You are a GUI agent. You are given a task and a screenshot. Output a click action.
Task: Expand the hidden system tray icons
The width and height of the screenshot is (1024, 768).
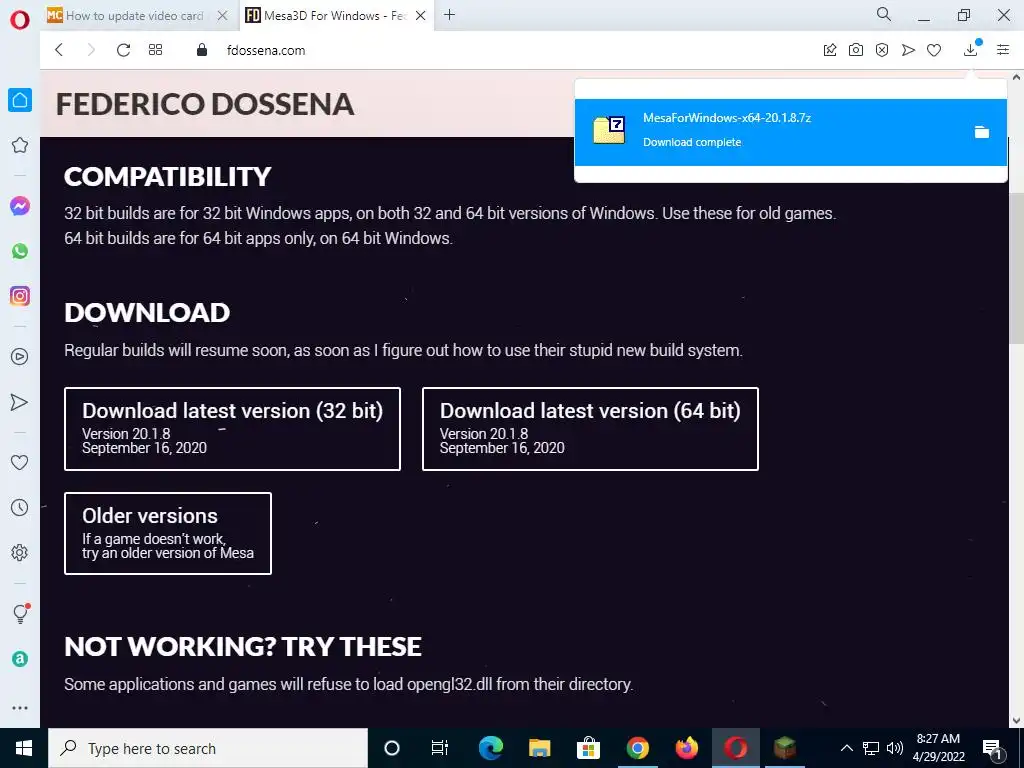pyautogui.click(x=846, y=748)
